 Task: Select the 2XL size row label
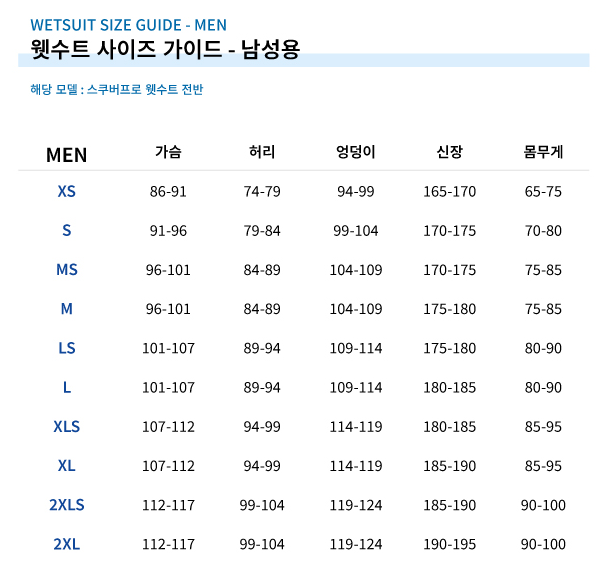tap(67, 544)
